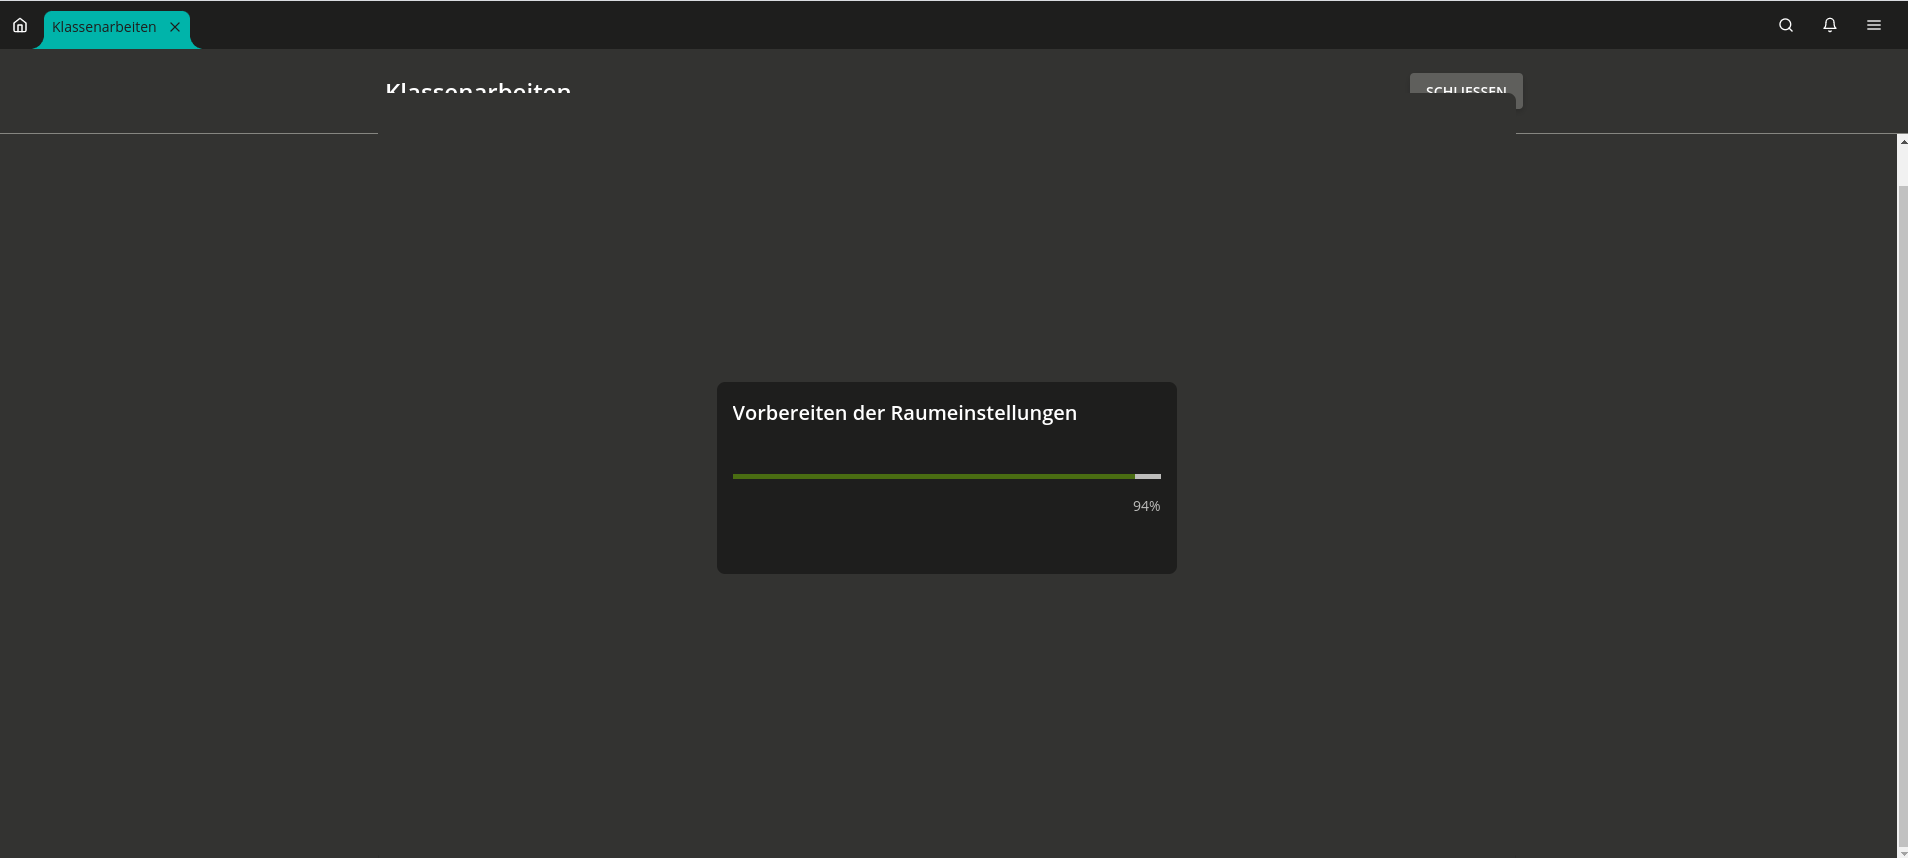Click the 'Vorbereiten der Raumeinstellungen' title
The height and width of the screenshot is (858, 1908).
[x=904, y=413]
